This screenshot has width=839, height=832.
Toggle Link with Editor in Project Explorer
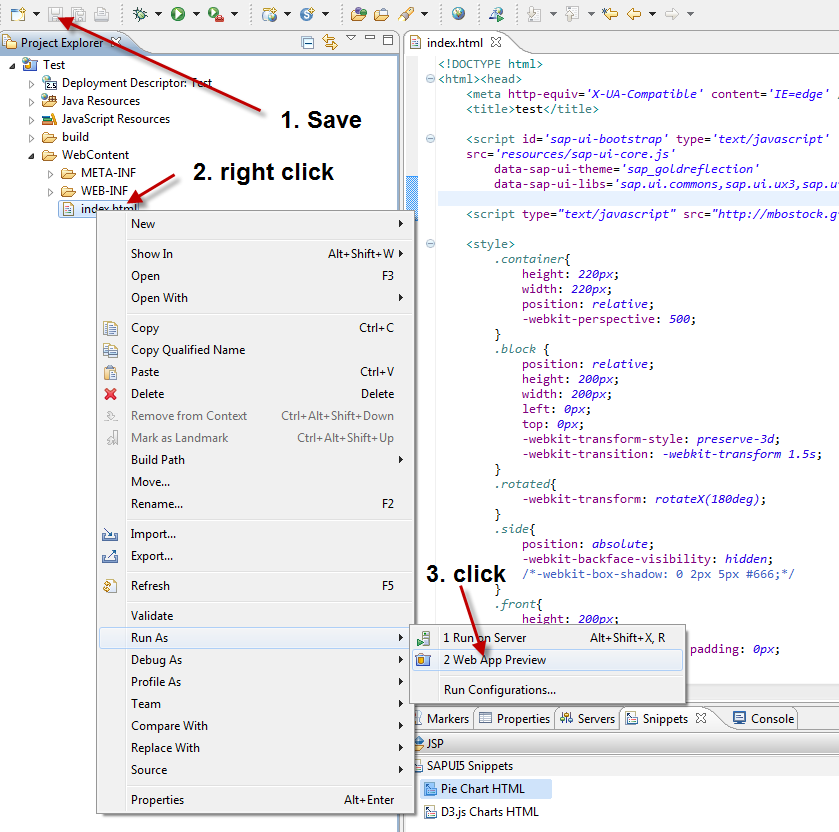(x=330, y=43)
